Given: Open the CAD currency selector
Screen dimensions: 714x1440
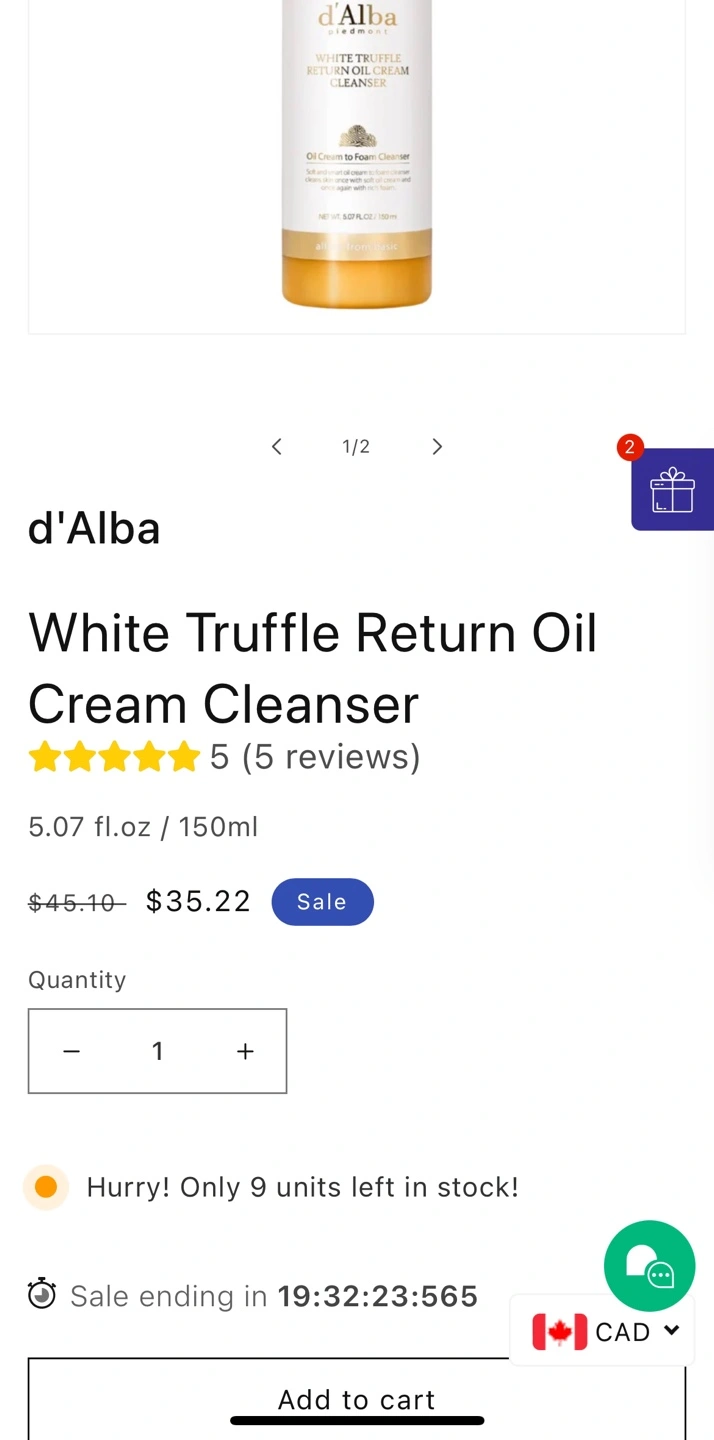Looking at the screenshot, I should [x=603, y=1332].
